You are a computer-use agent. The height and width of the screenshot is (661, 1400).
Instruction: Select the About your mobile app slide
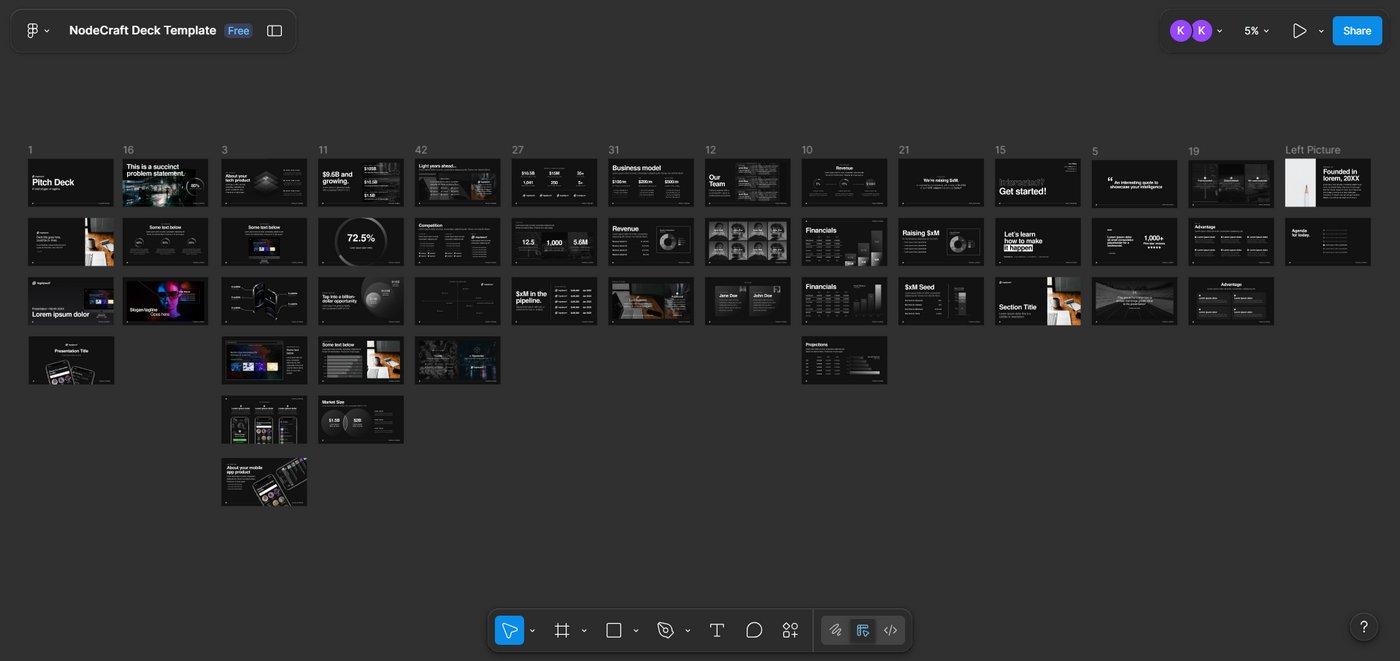(x=264, y=482)
